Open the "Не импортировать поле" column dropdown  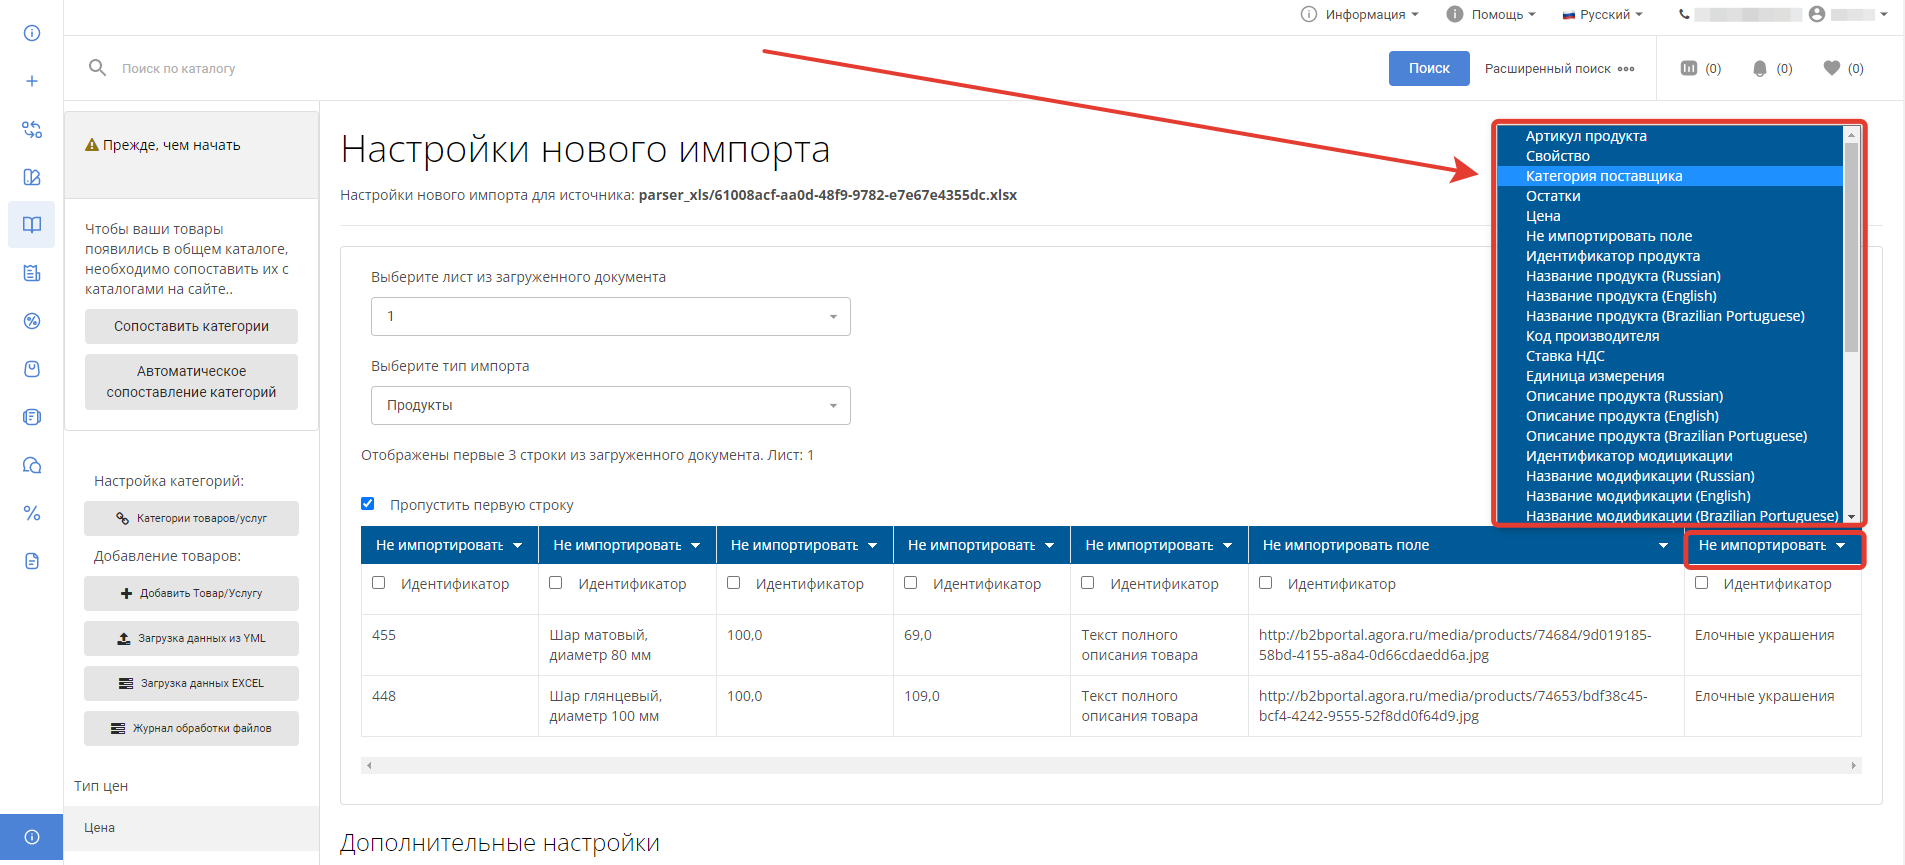[1464, 545]
